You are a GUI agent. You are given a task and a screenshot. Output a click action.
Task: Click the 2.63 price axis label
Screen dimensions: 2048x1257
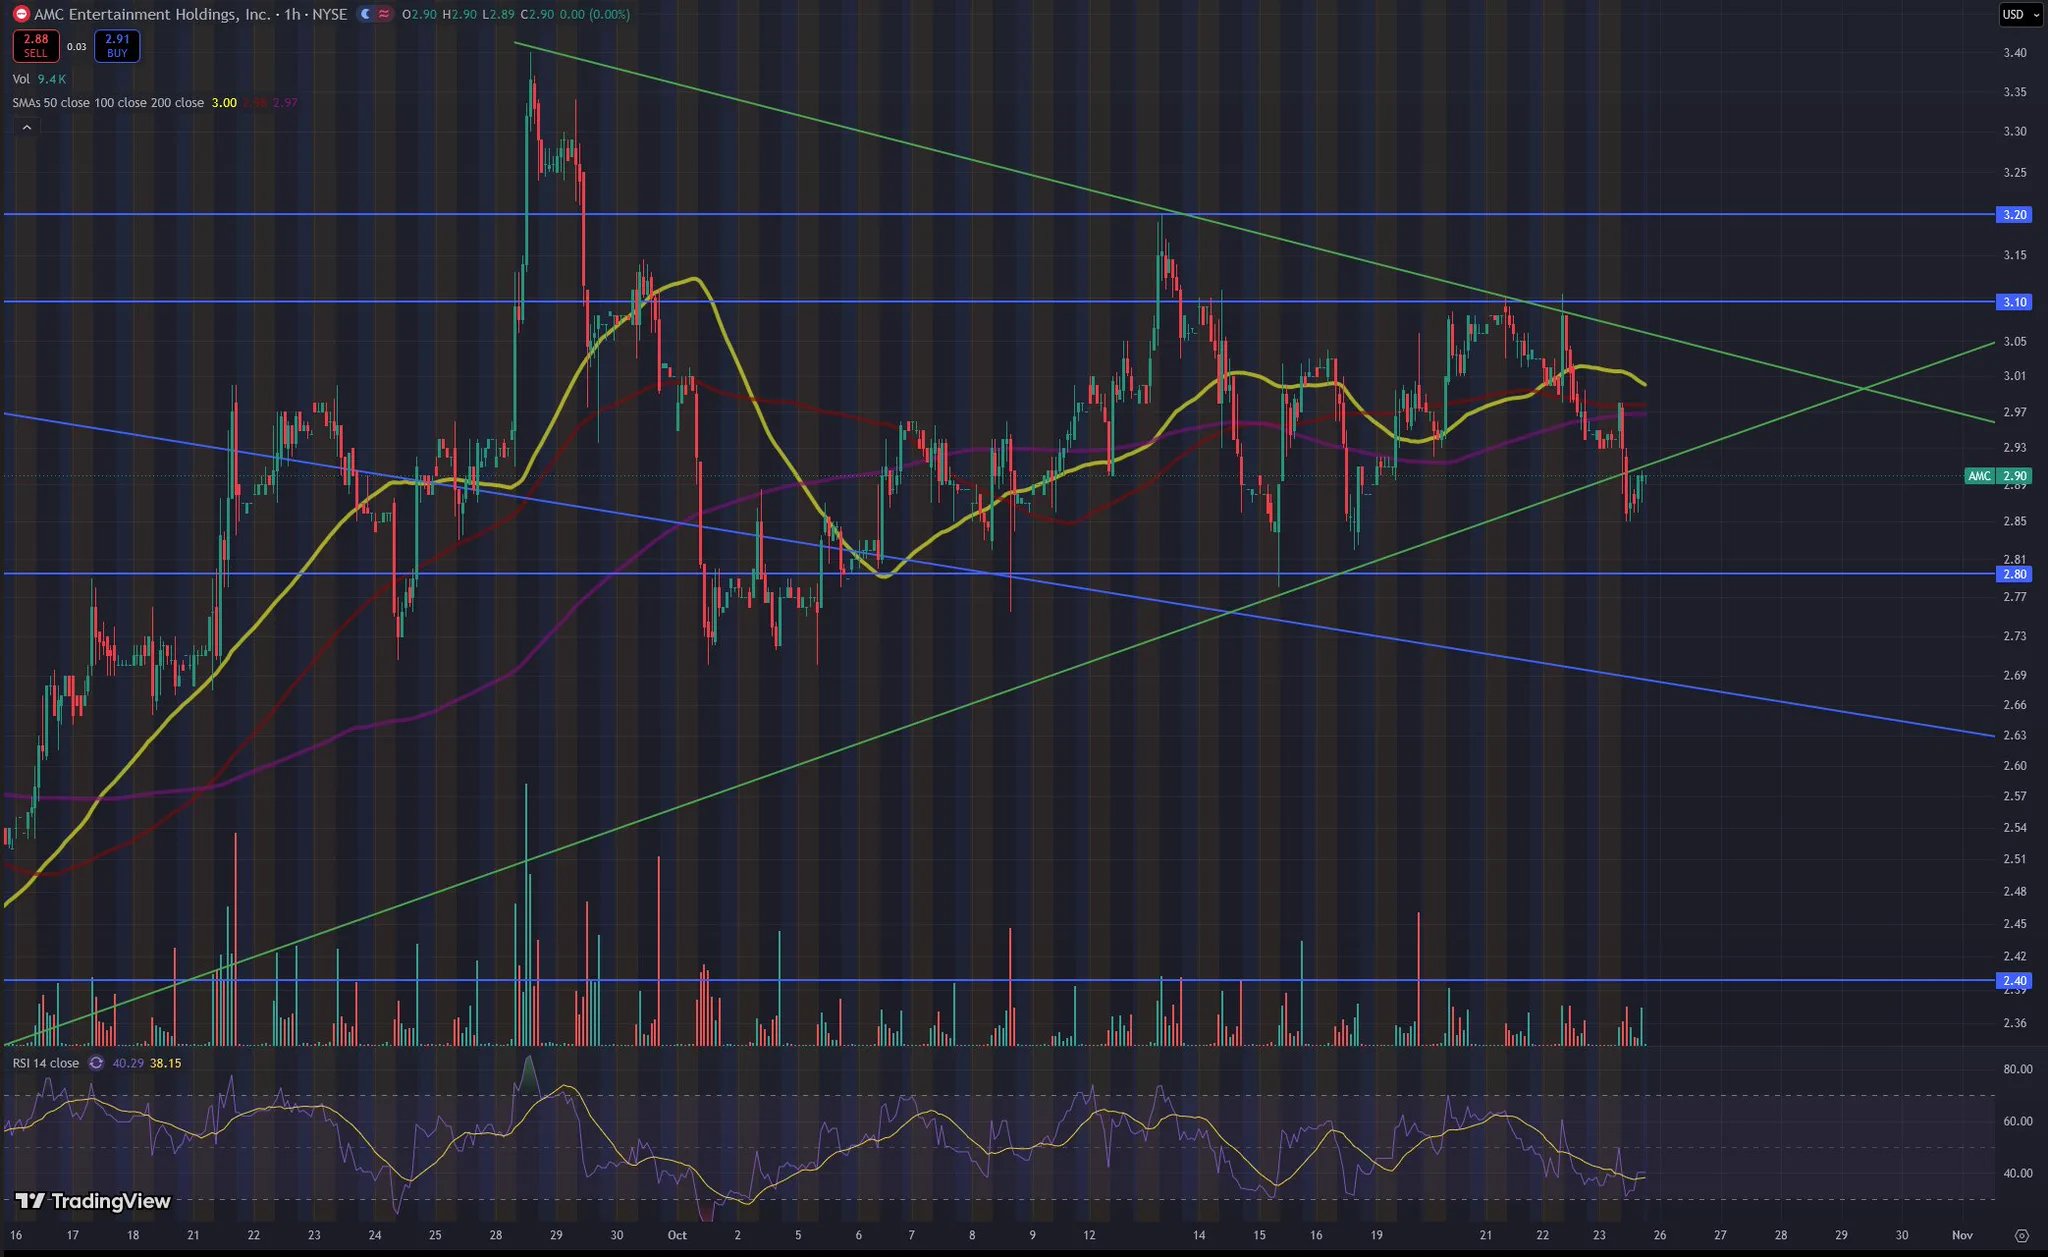point(2015,735)
